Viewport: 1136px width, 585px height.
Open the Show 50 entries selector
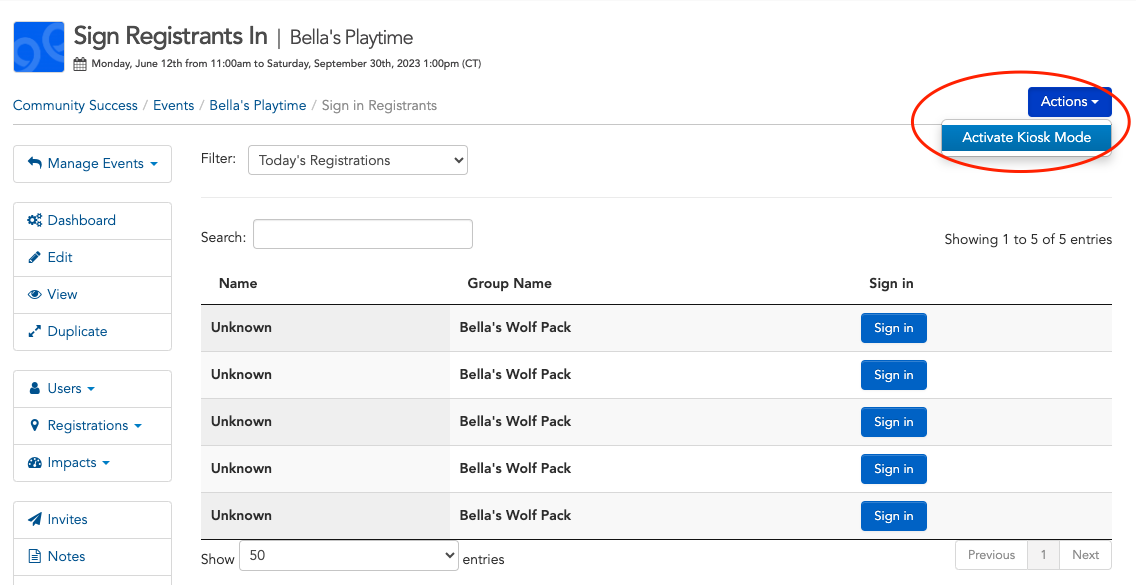[348, 555]
